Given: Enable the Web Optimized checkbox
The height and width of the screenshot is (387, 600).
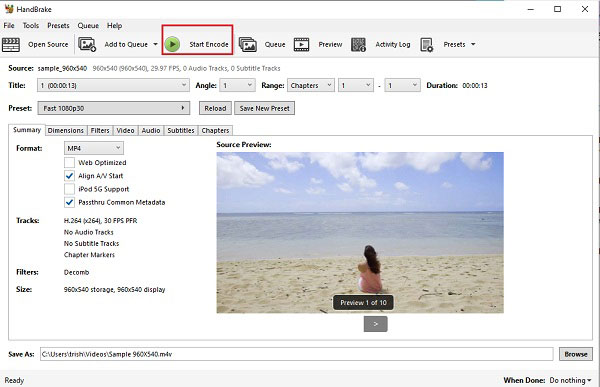Looking at the screenshot, I should (69, 162).
